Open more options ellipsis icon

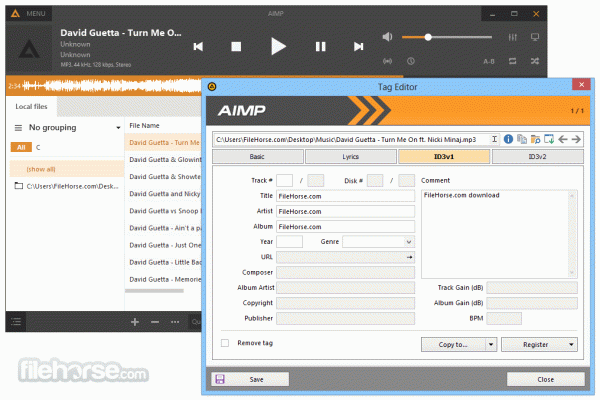click(175, 322)
